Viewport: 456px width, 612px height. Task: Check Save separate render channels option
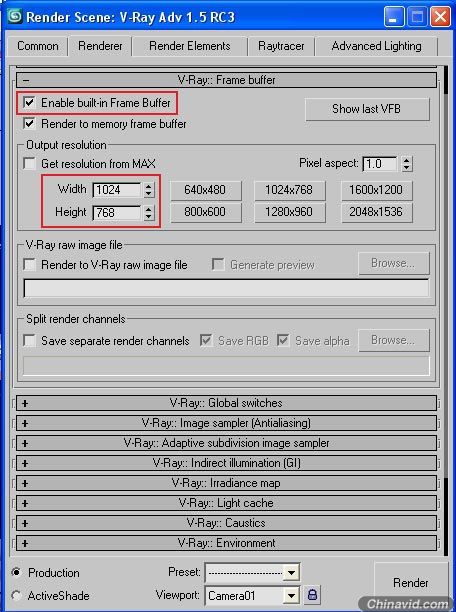pyautogui.click(x=29, y=341)
